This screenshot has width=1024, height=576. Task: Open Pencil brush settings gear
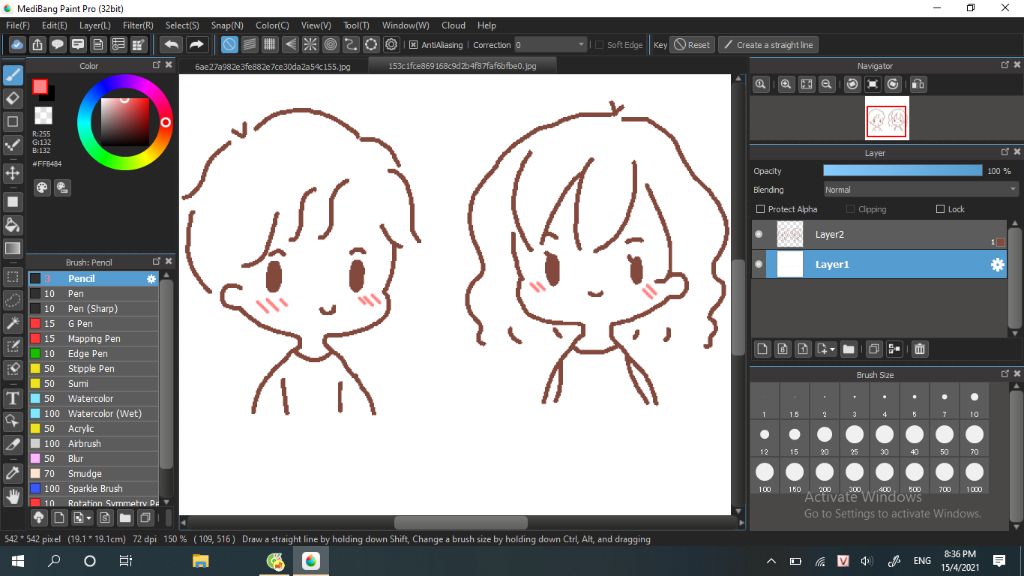152,279
